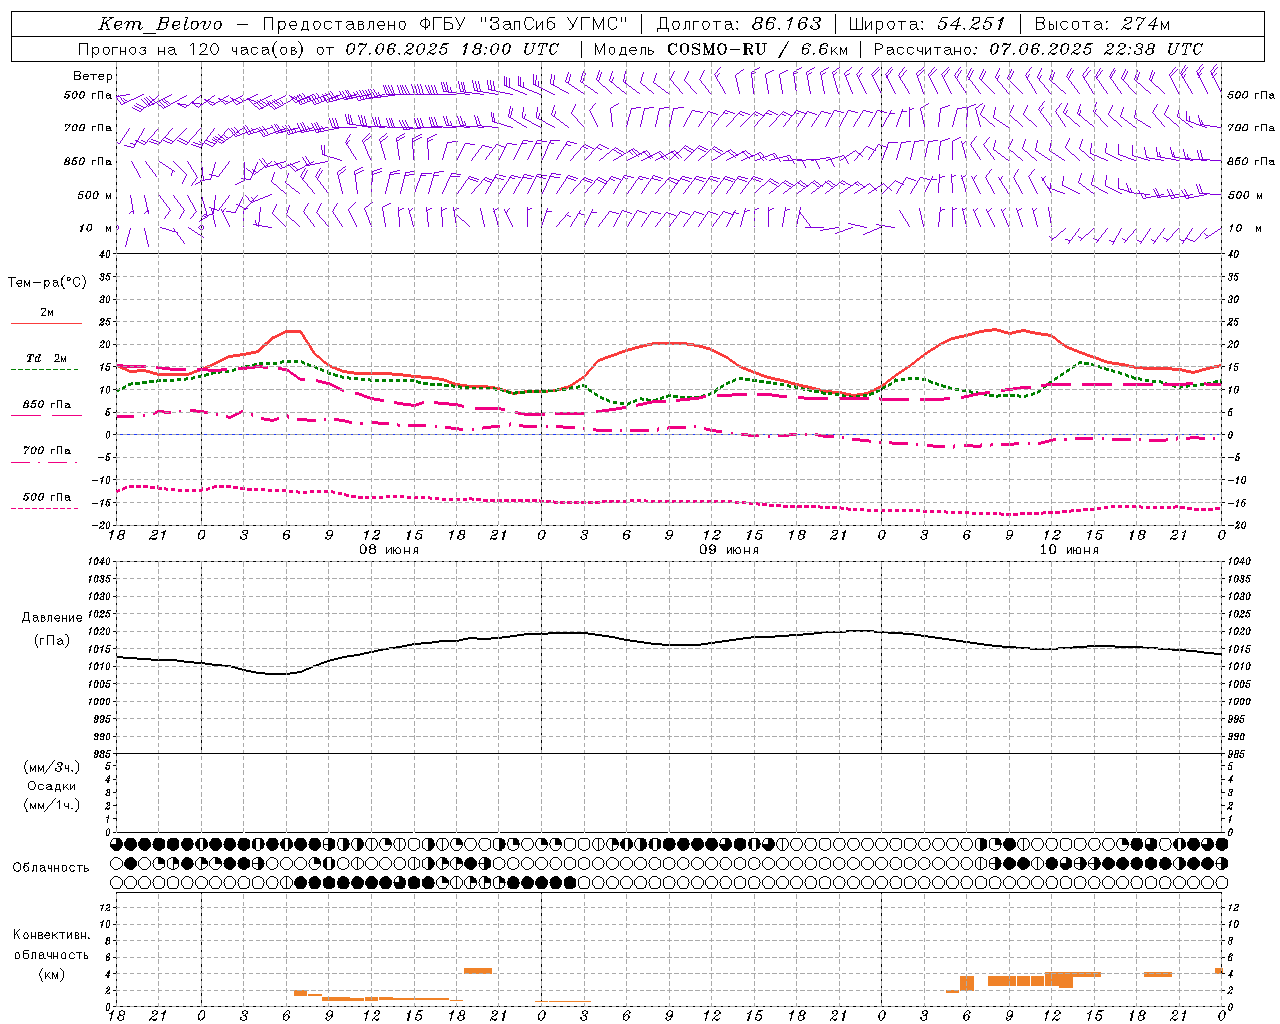Click the 'Осадки' precipitation label
This screenshot has height=1024, width=1280.
pos(52,786)
